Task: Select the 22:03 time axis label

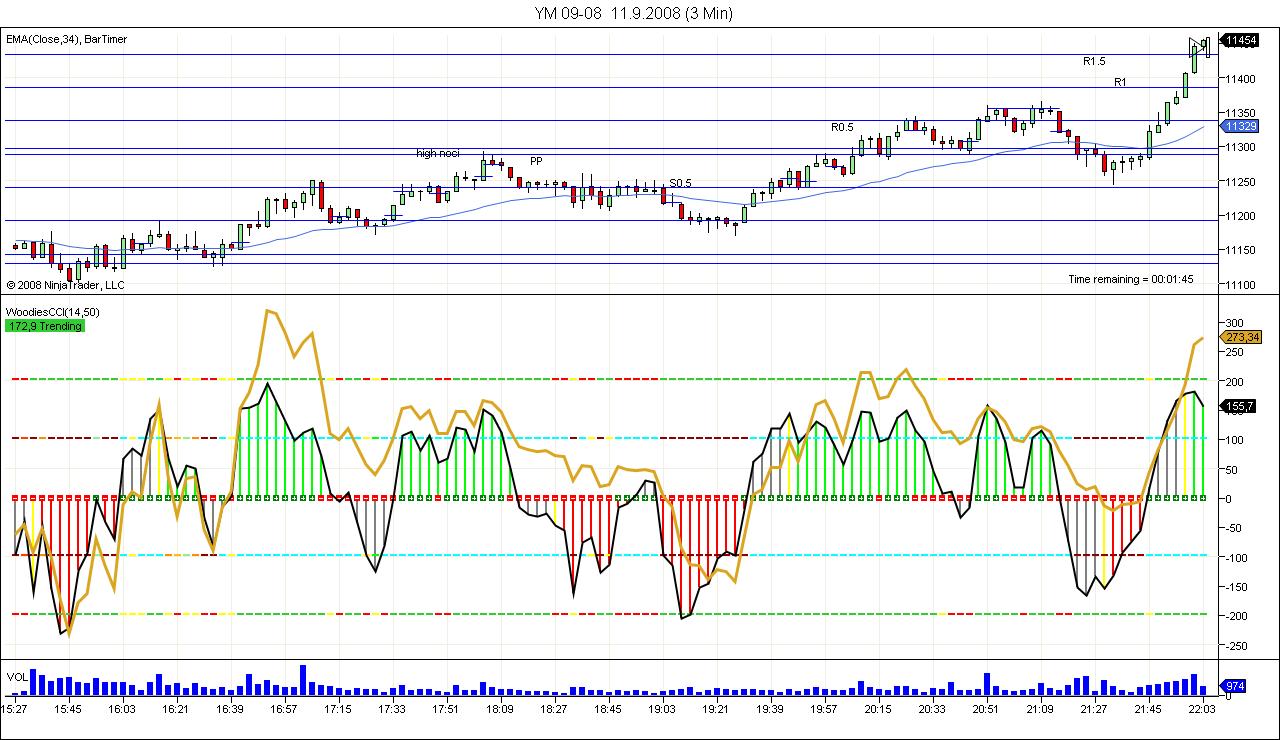Action: point(1202,709)
